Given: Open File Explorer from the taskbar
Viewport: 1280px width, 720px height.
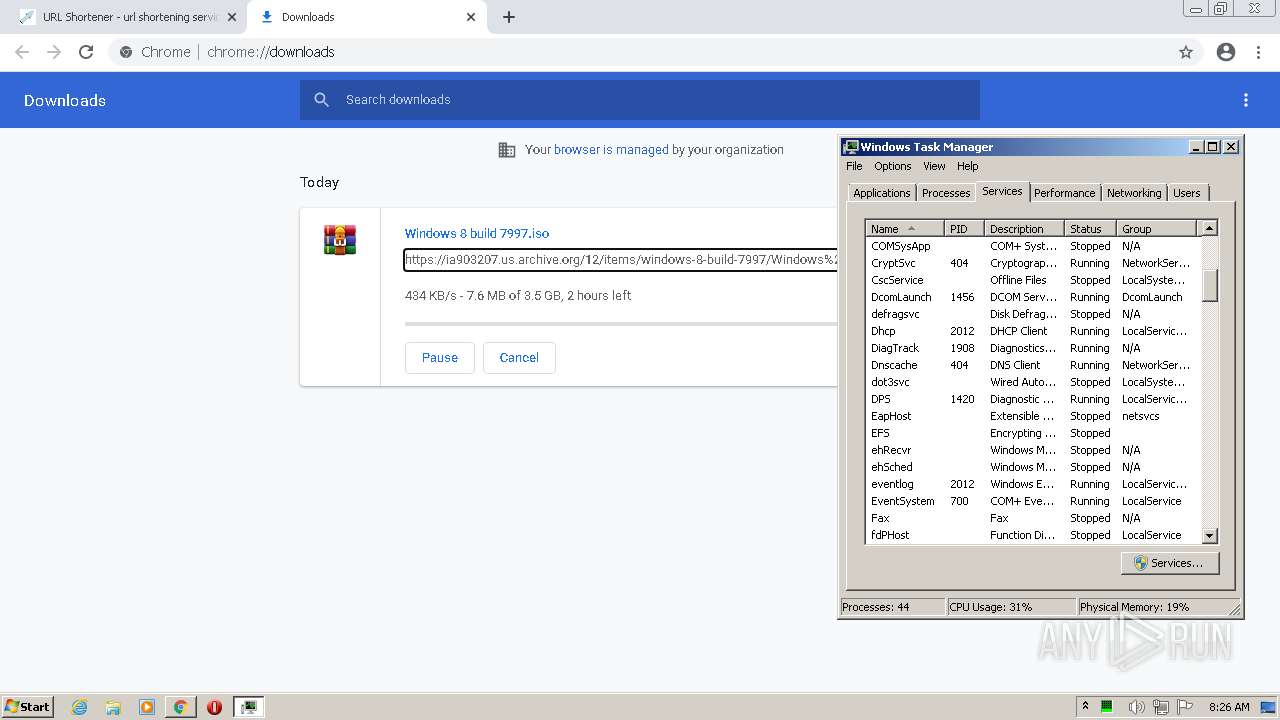Looking at the screenshot, I should pyautogui.click(x=113, y=707).
